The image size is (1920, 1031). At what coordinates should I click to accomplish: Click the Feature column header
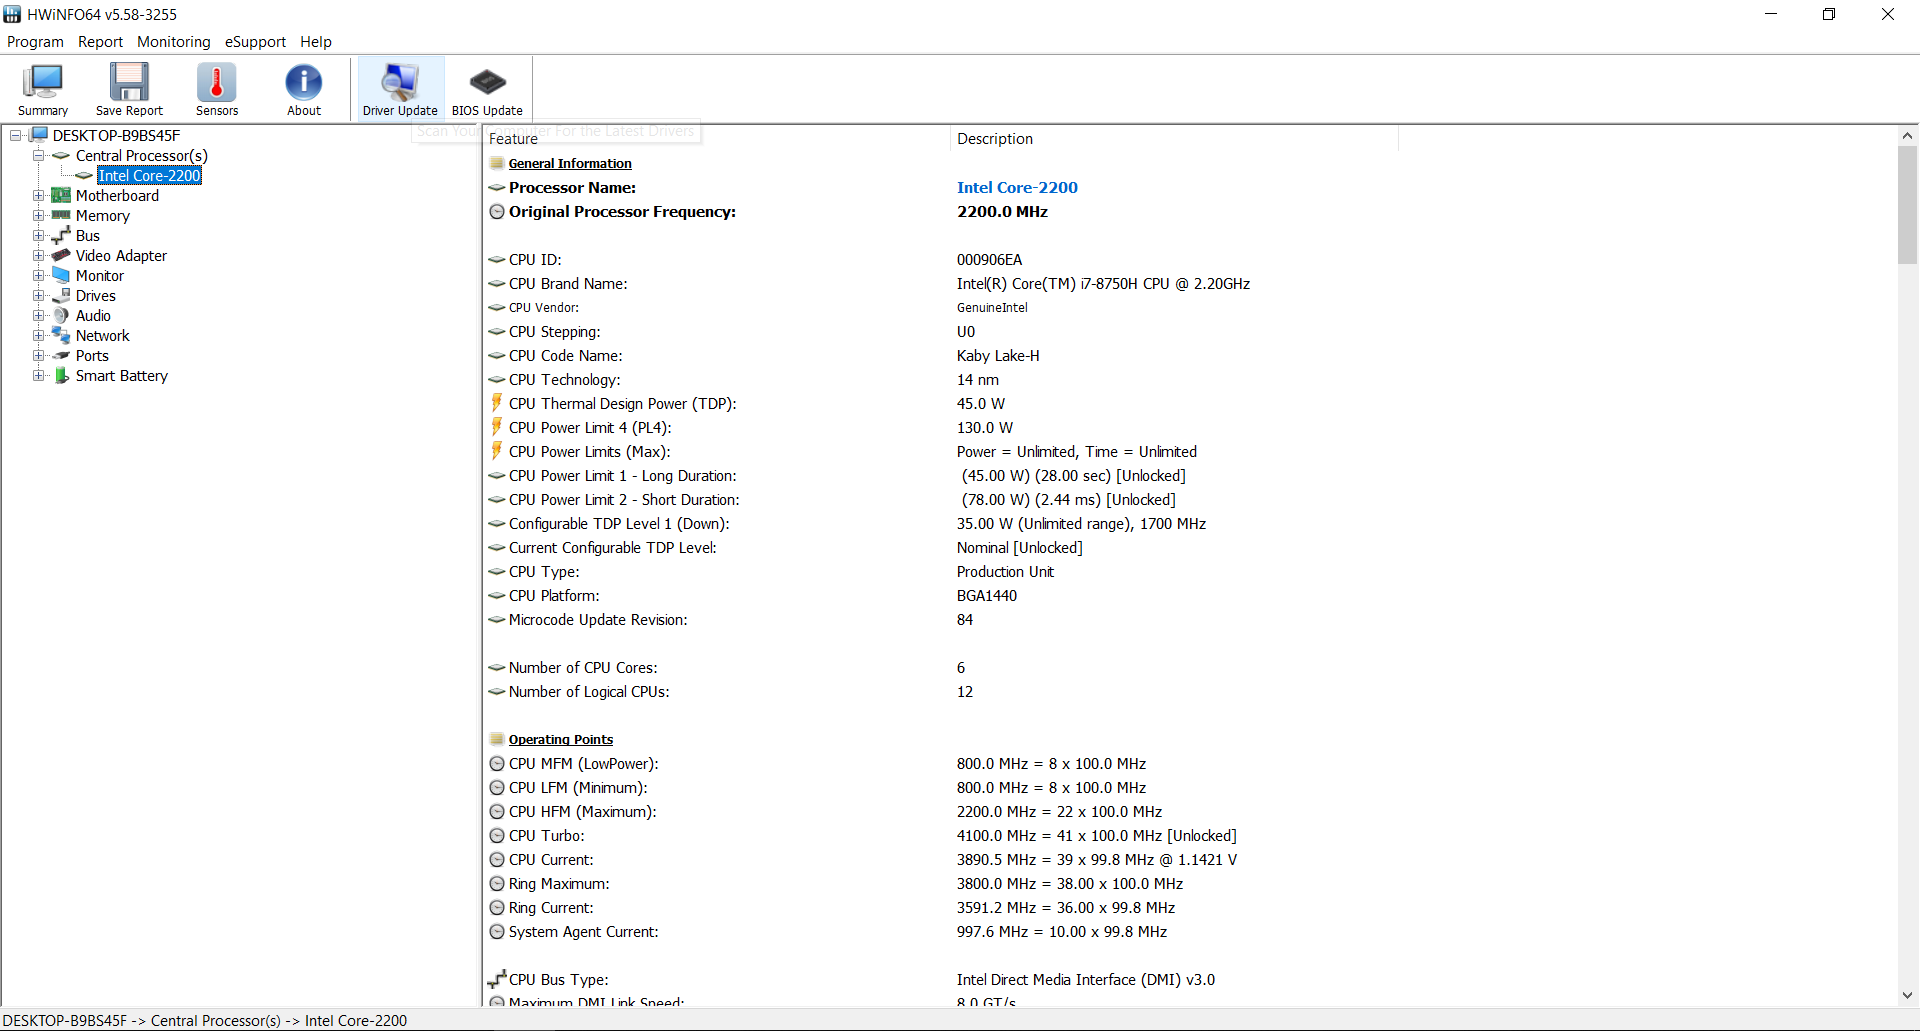(x=716, y=139)
